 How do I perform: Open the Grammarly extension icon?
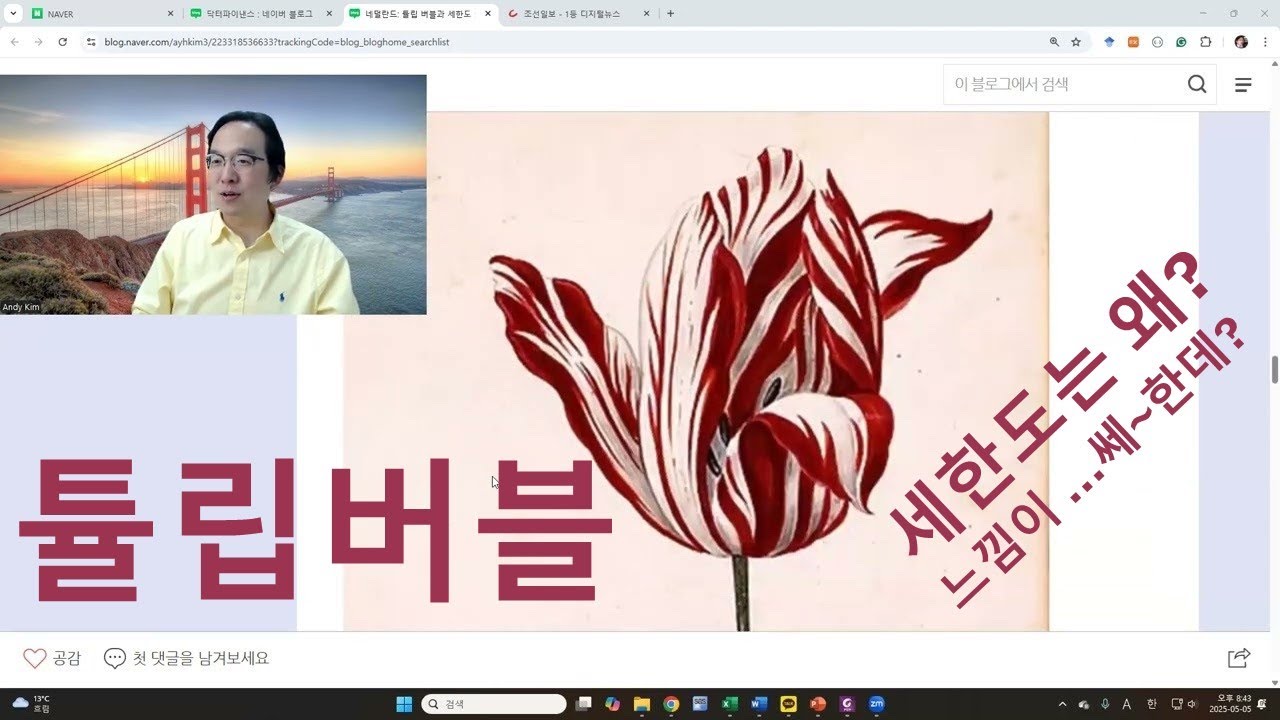[x=1181, y=42]
